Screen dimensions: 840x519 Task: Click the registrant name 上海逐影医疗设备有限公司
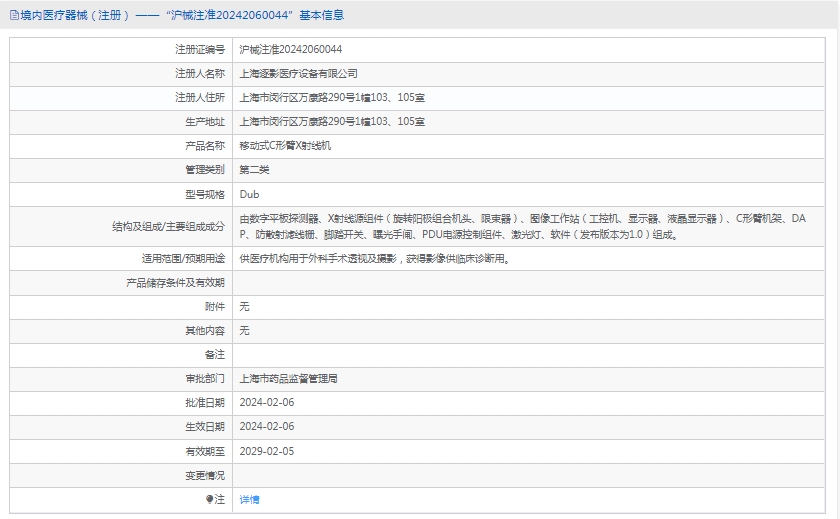pos(298,73)
